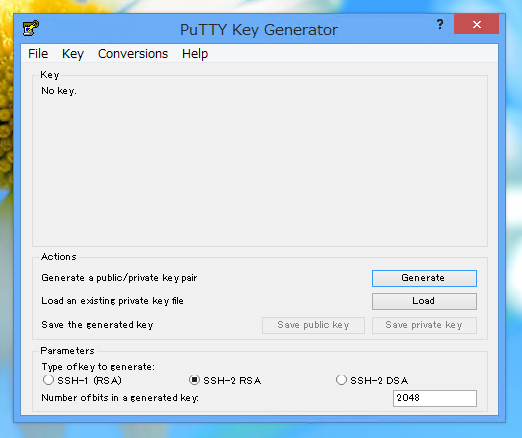Click 'Number of bits in a generated key' label
Viewport: 522px width, 438px height.
point(120,398)
